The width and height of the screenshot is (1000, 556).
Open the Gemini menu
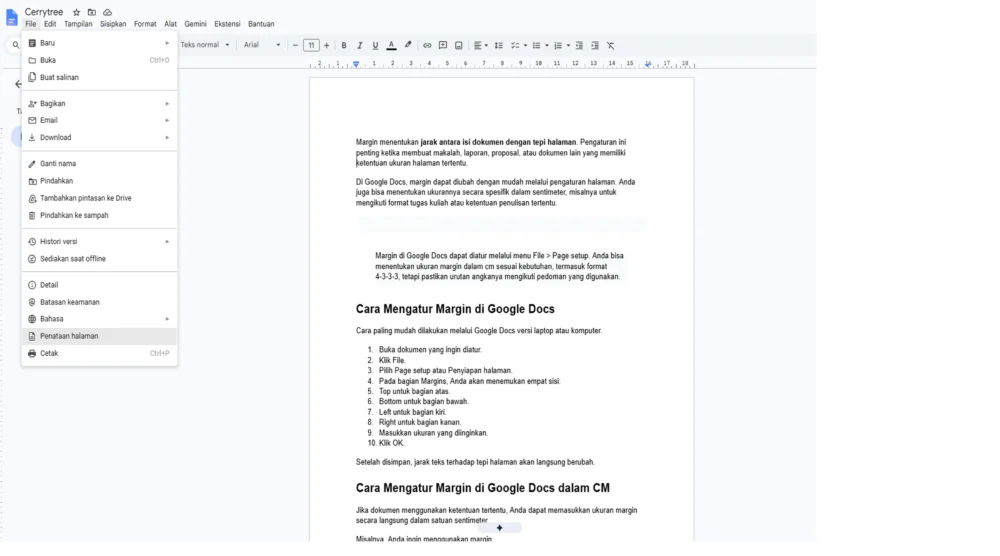[x=195, y=24]
